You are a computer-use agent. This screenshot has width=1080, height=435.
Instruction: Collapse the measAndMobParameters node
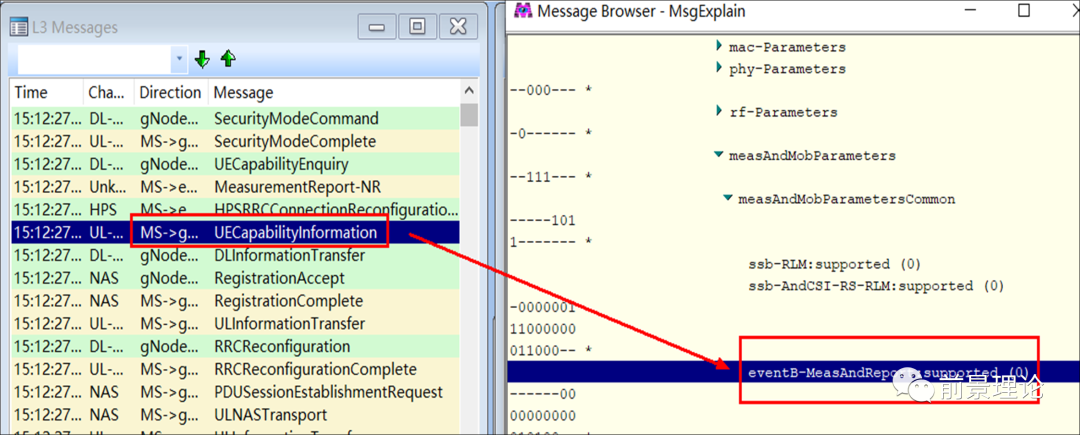point(719,156)
